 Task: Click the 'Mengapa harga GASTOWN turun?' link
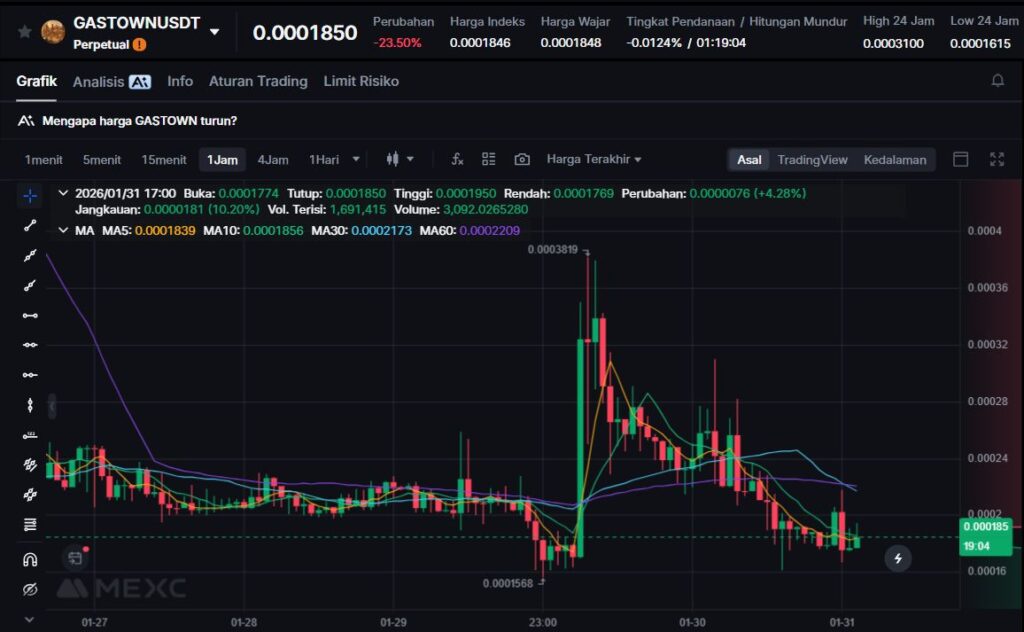coord(139,121)
